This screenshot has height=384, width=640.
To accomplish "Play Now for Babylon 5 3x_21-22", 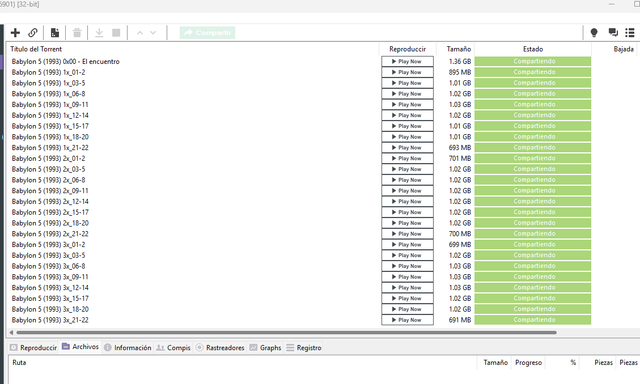I will coord(407,320).
